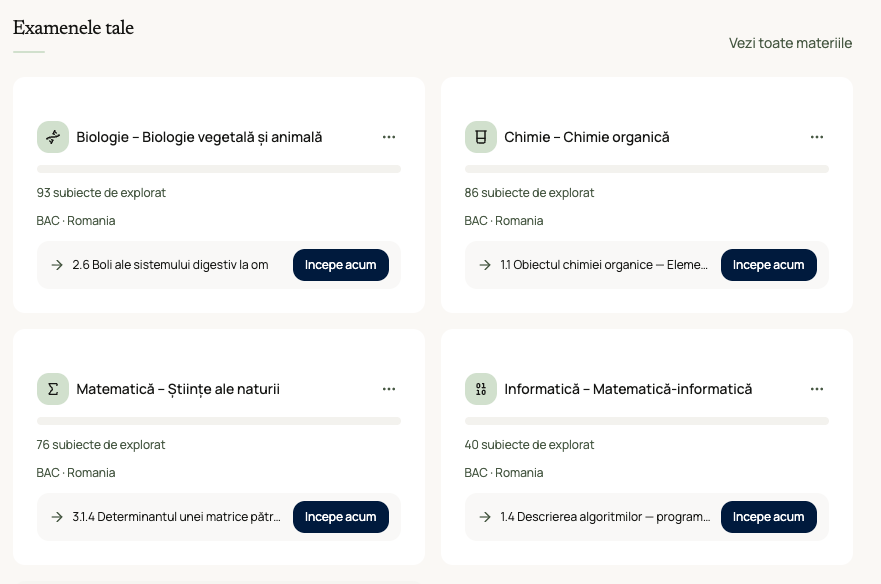
Task: Open Matematică – Științe ale naturii title
Action: point(178,389)
